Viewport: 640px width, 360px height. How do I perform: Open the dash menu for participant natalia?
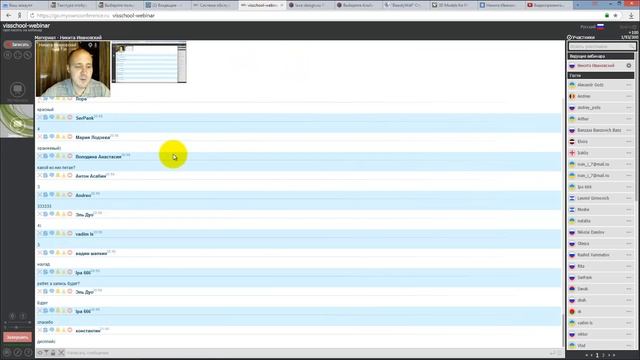coord(629,221)
